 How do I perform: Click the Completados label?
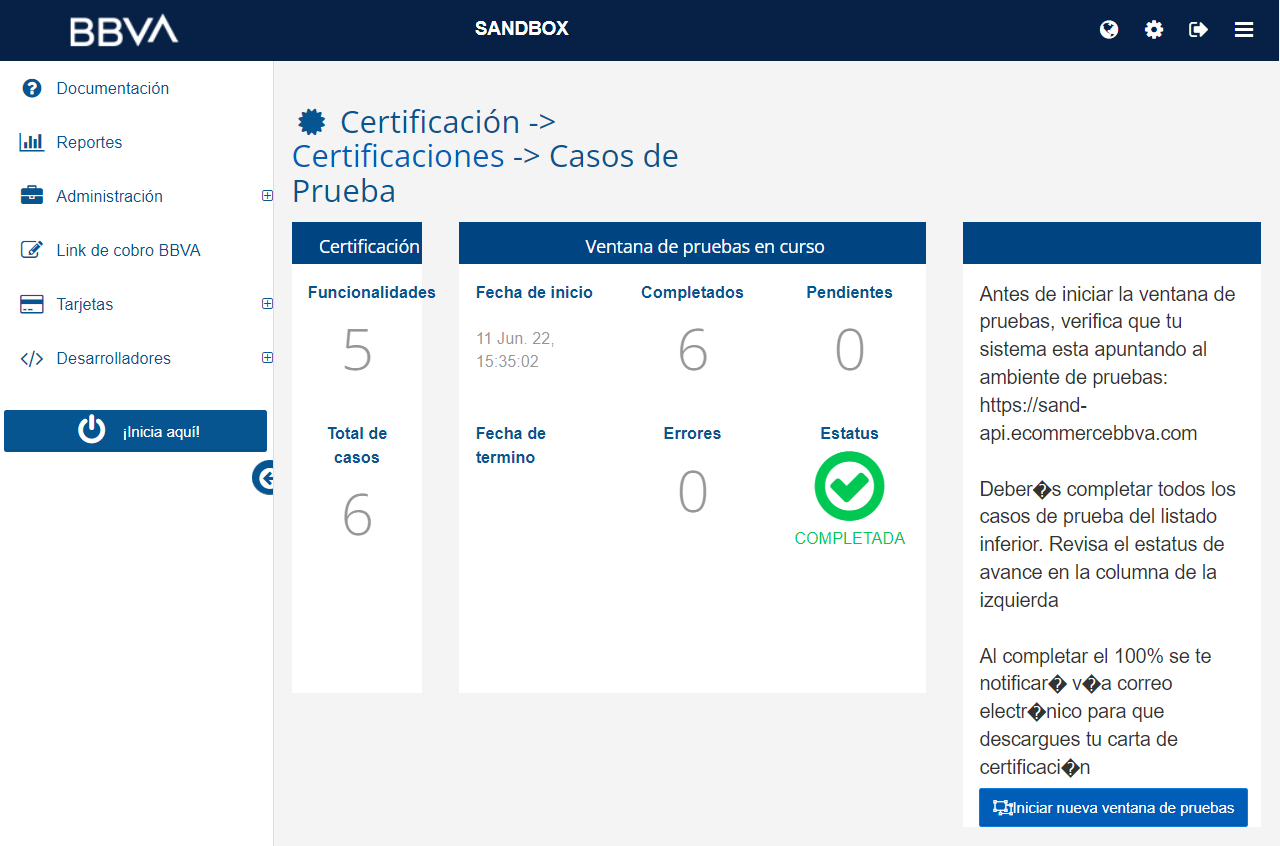click(692, 293)
